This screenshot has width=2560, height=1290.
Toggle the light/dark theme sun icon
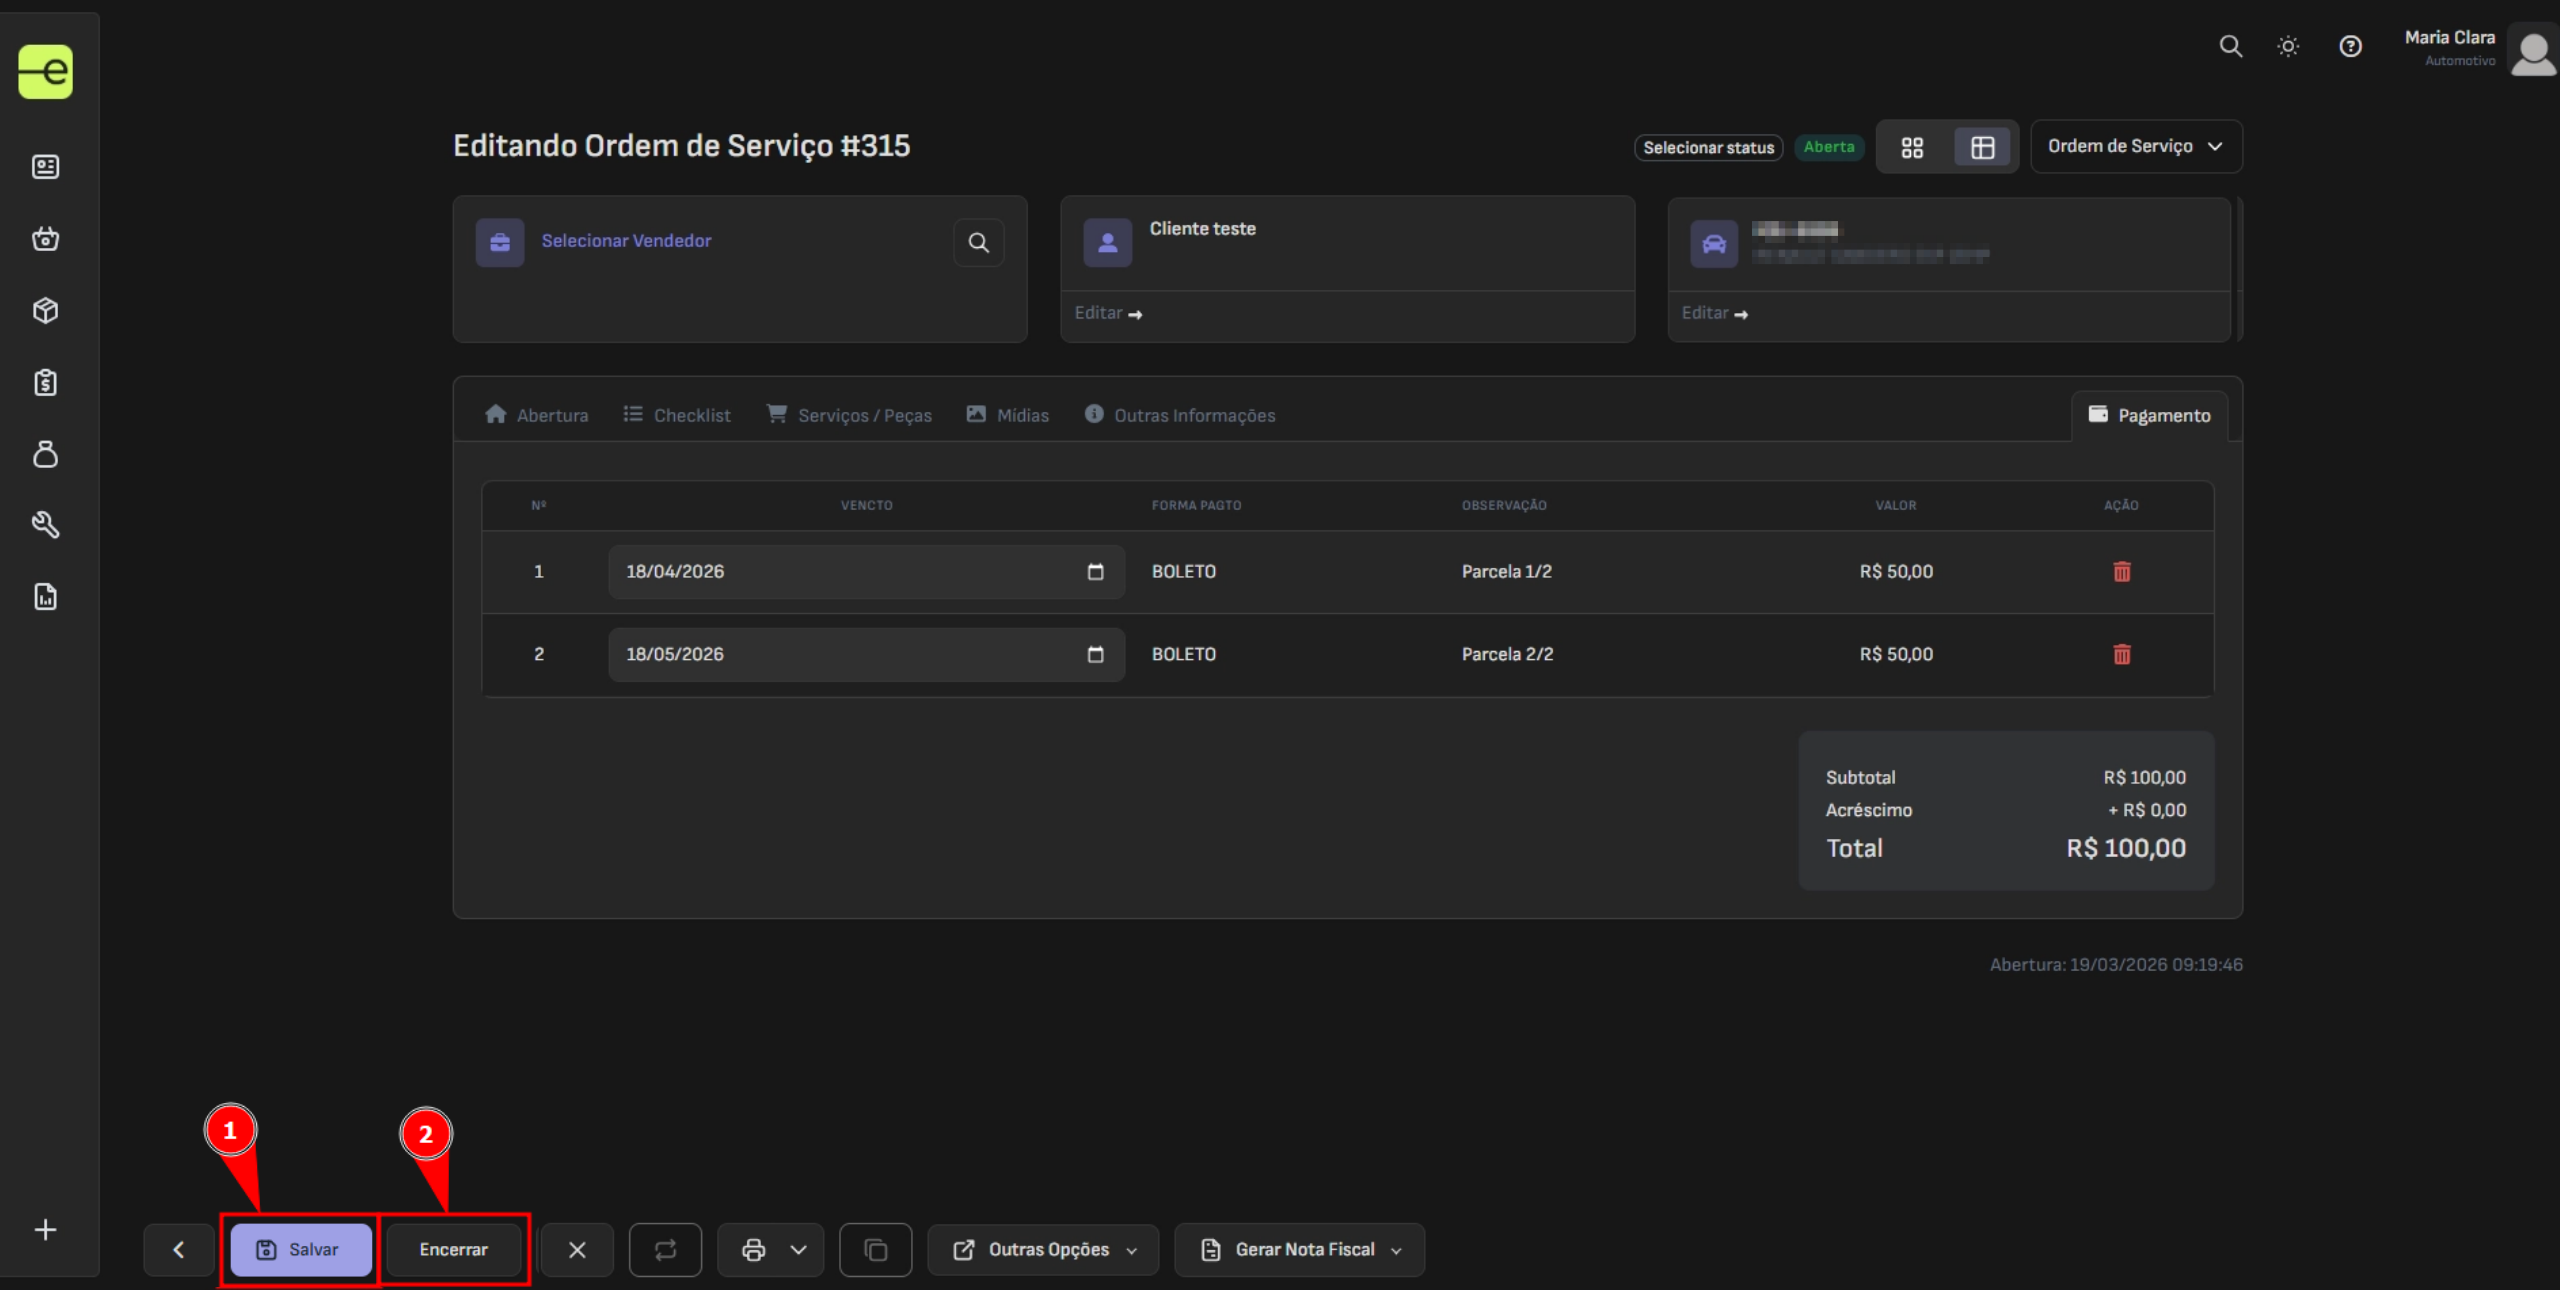click(x=2288, y=46)
